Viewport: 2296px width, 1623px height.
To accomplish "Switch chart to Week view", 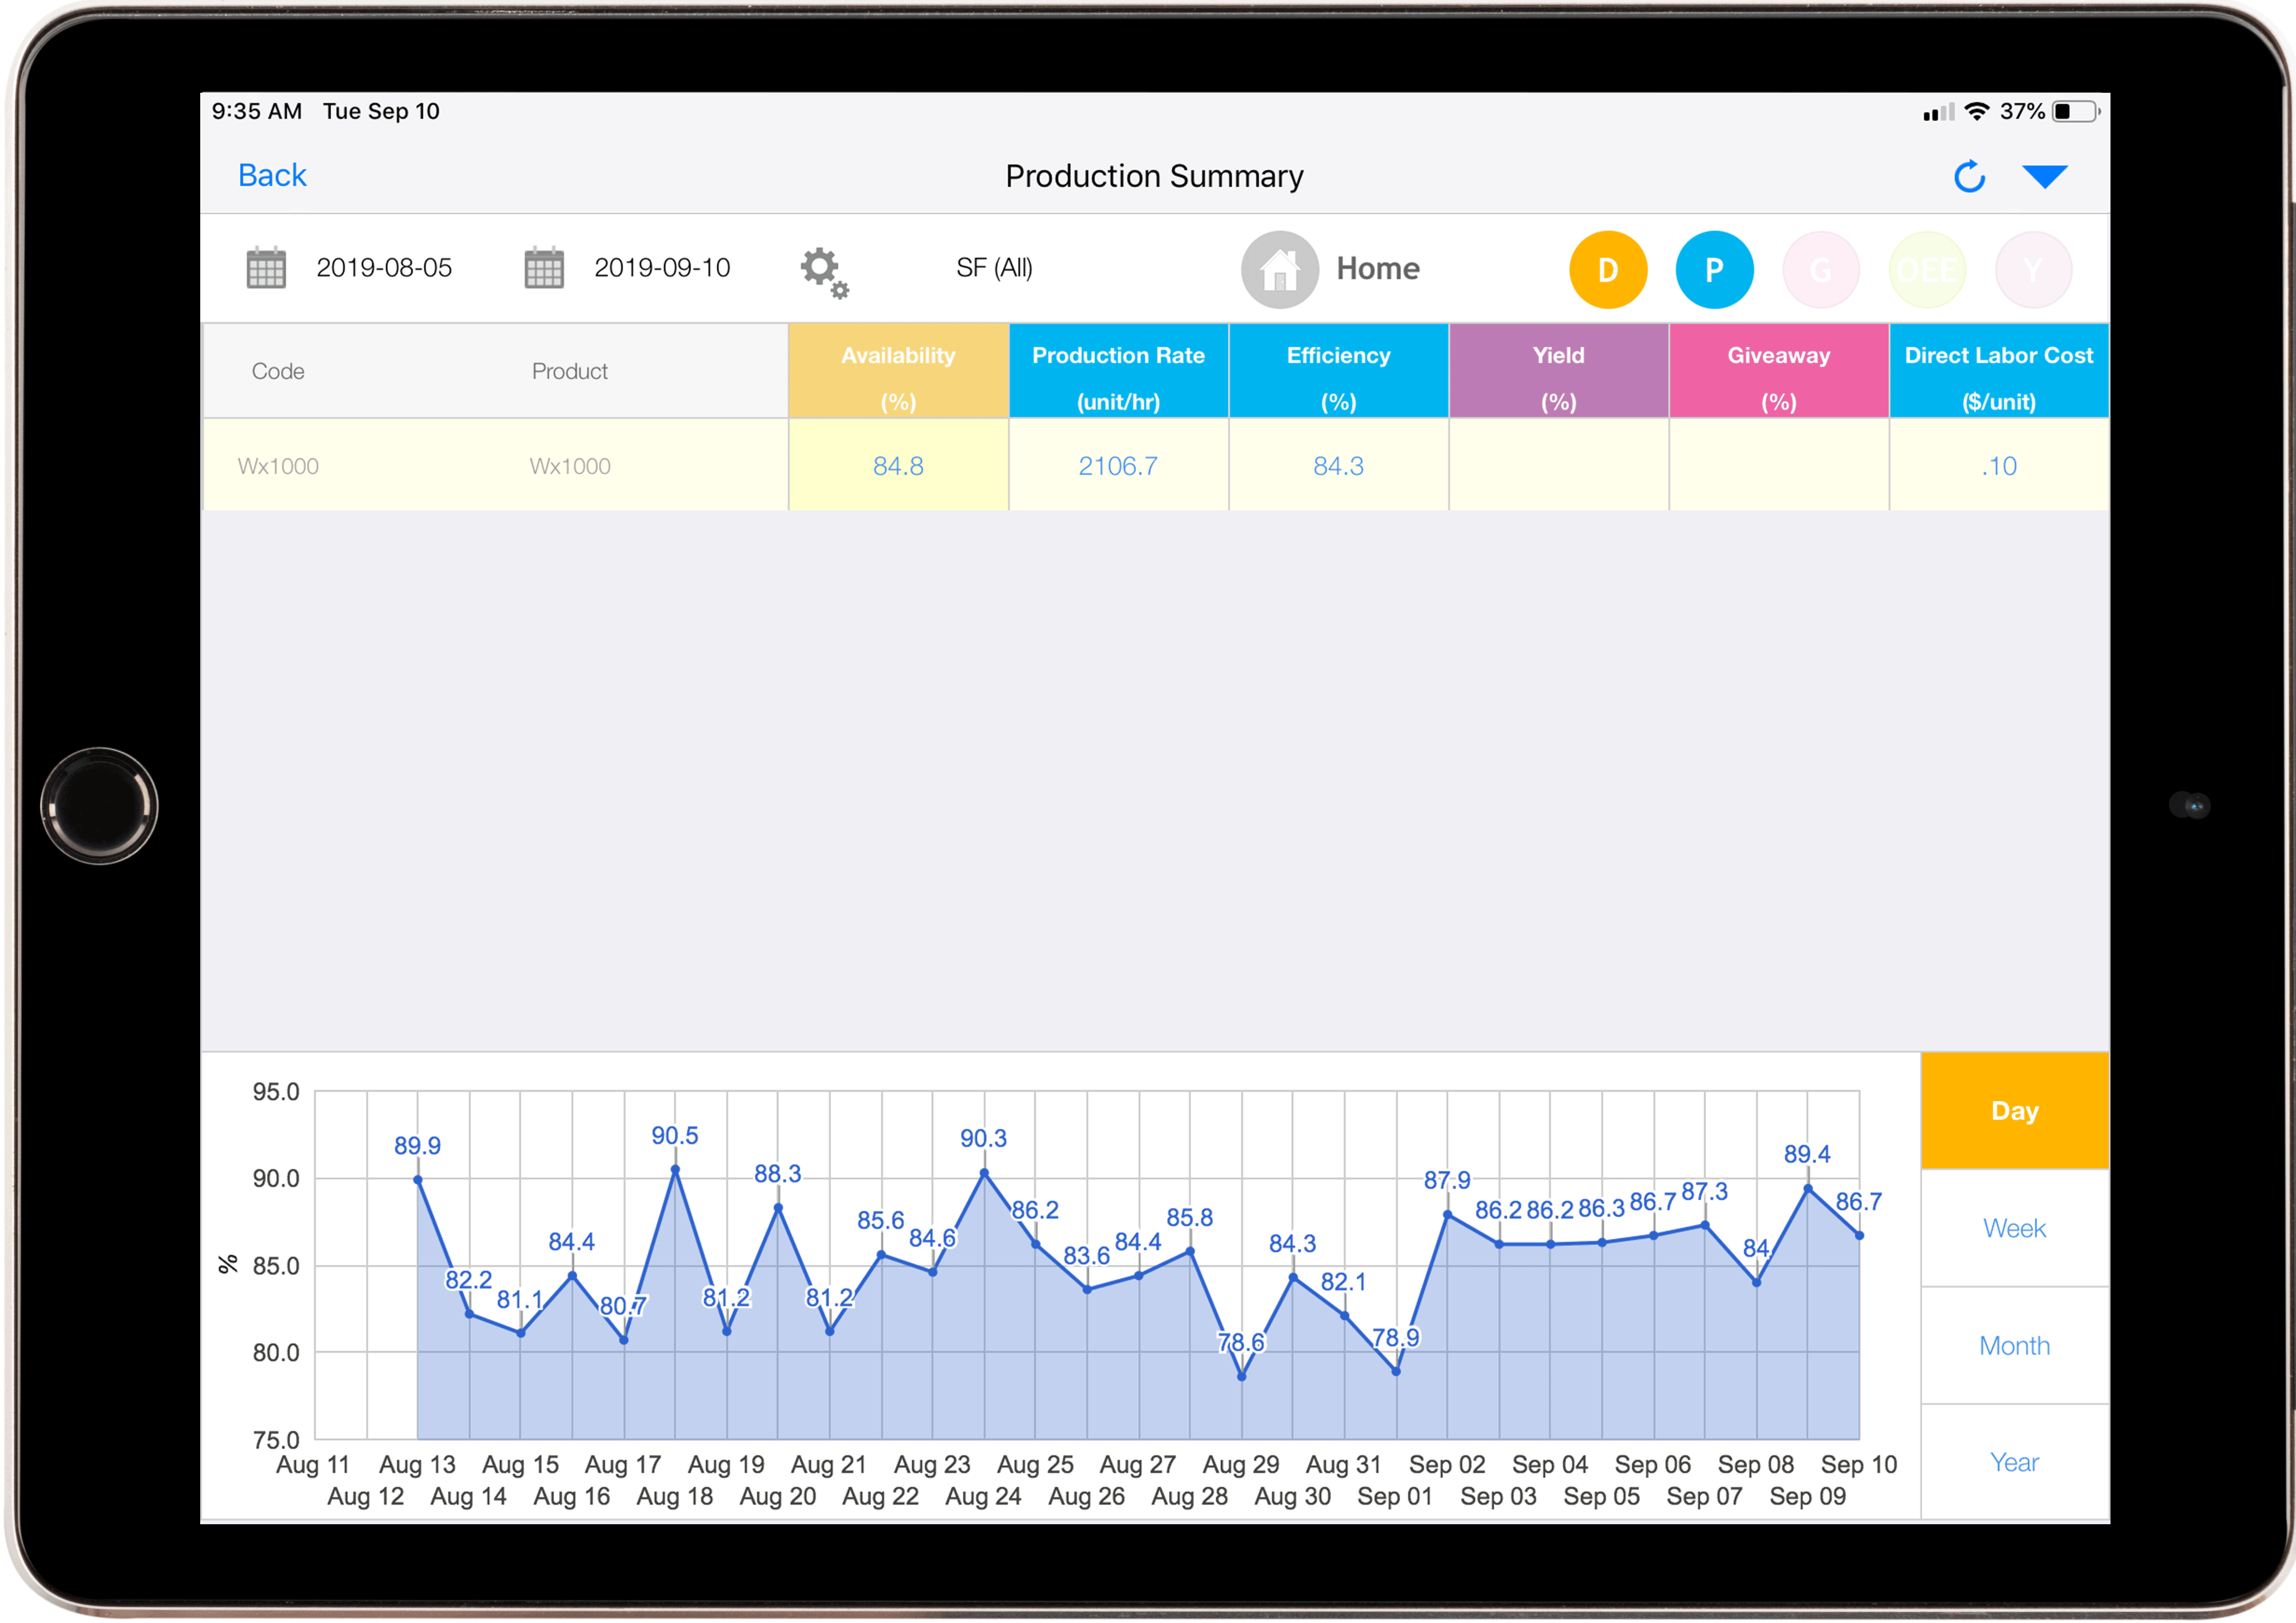I will [2014, 1228].
